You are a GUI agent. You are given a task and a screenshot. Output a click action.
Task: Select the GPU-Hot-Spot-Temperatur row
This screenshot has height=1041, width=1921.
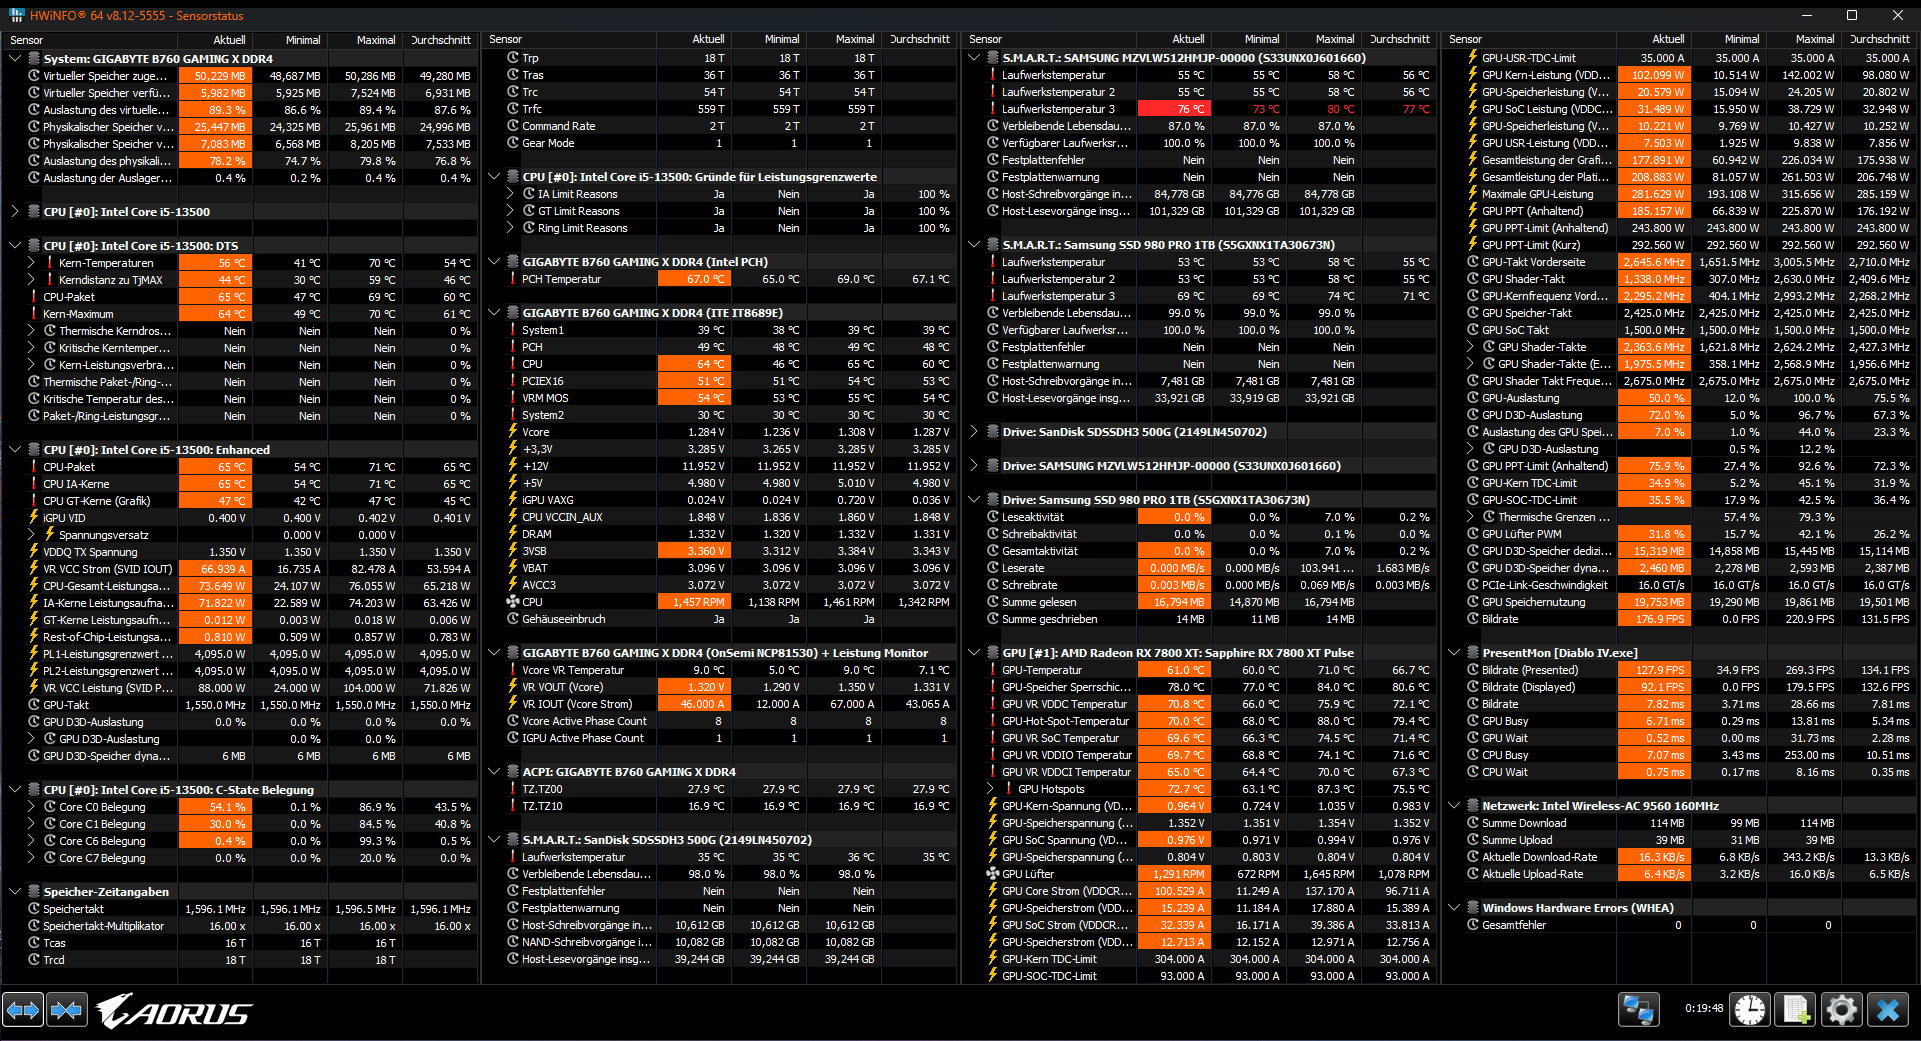click(1200, 721)
